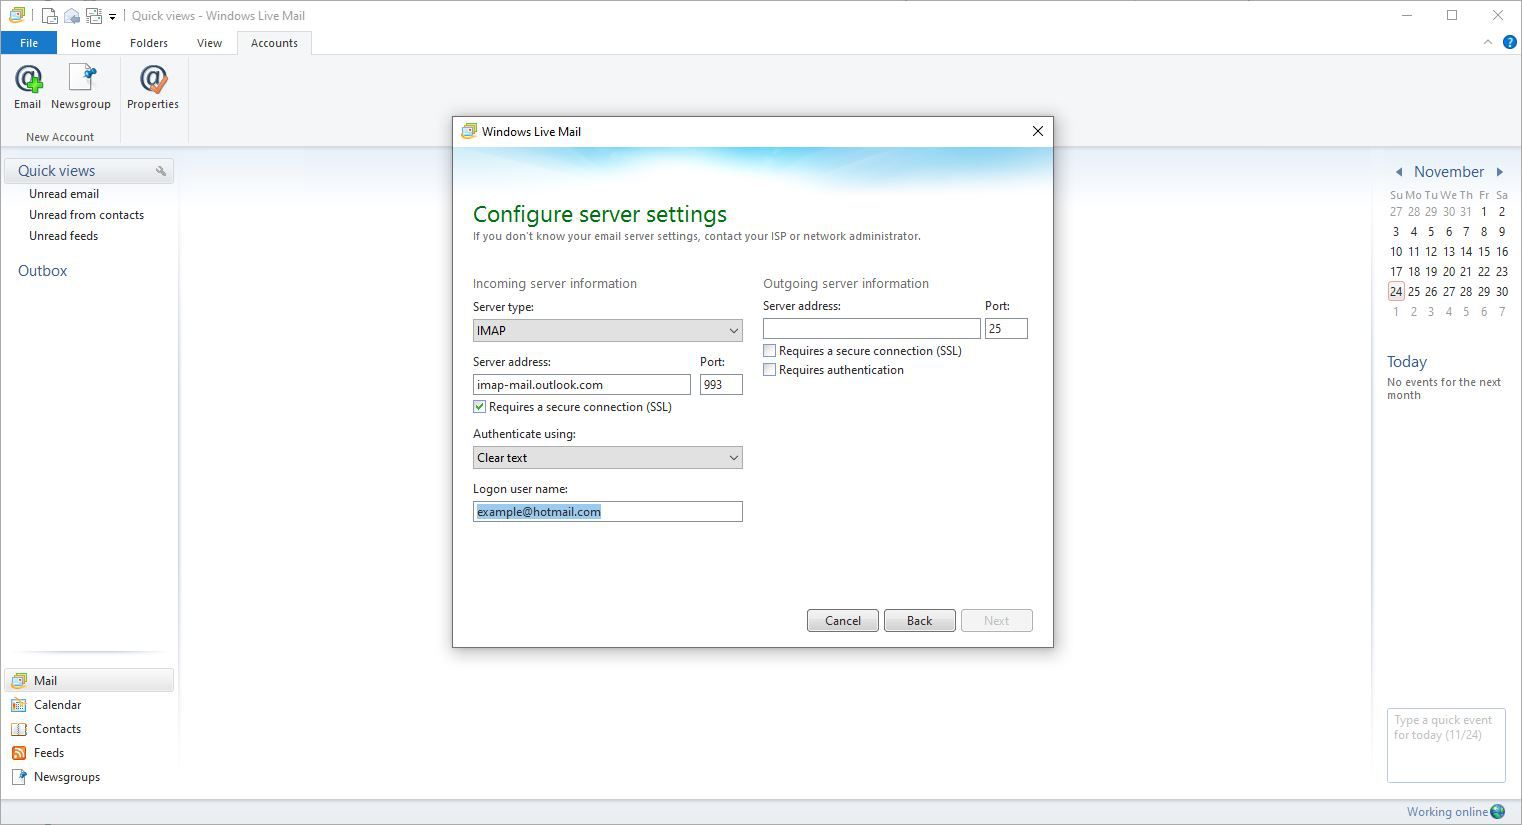
Task: Select Unread feeds quick view
Action: click(63, 236)
